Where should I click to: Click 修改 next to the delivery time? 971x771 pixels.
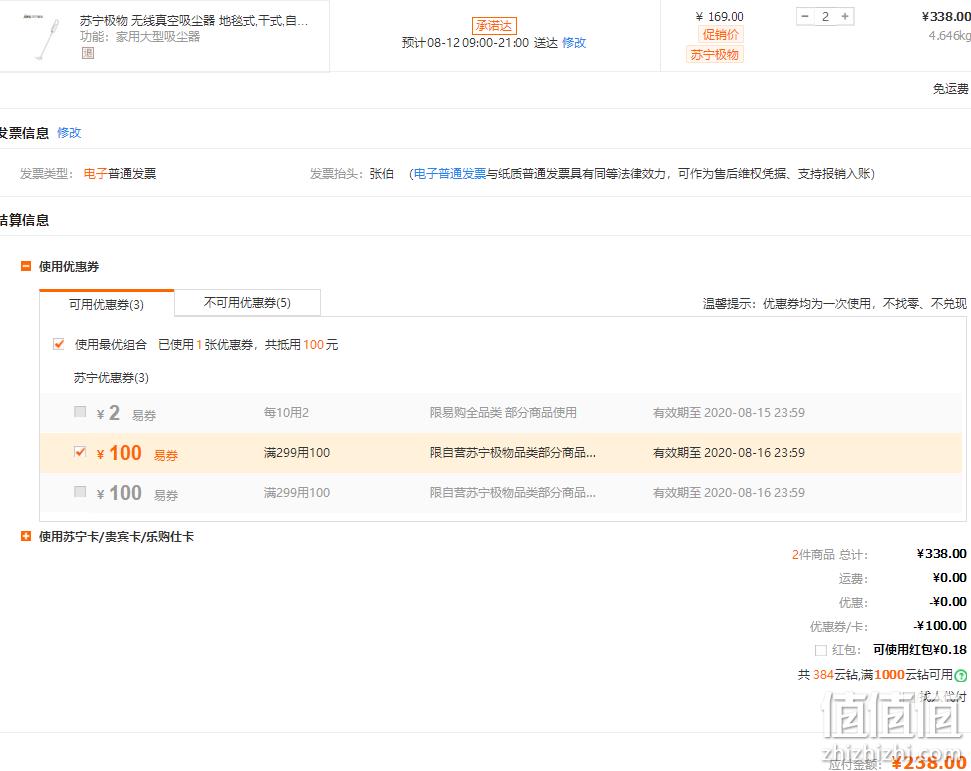click(x=574, y=43)
